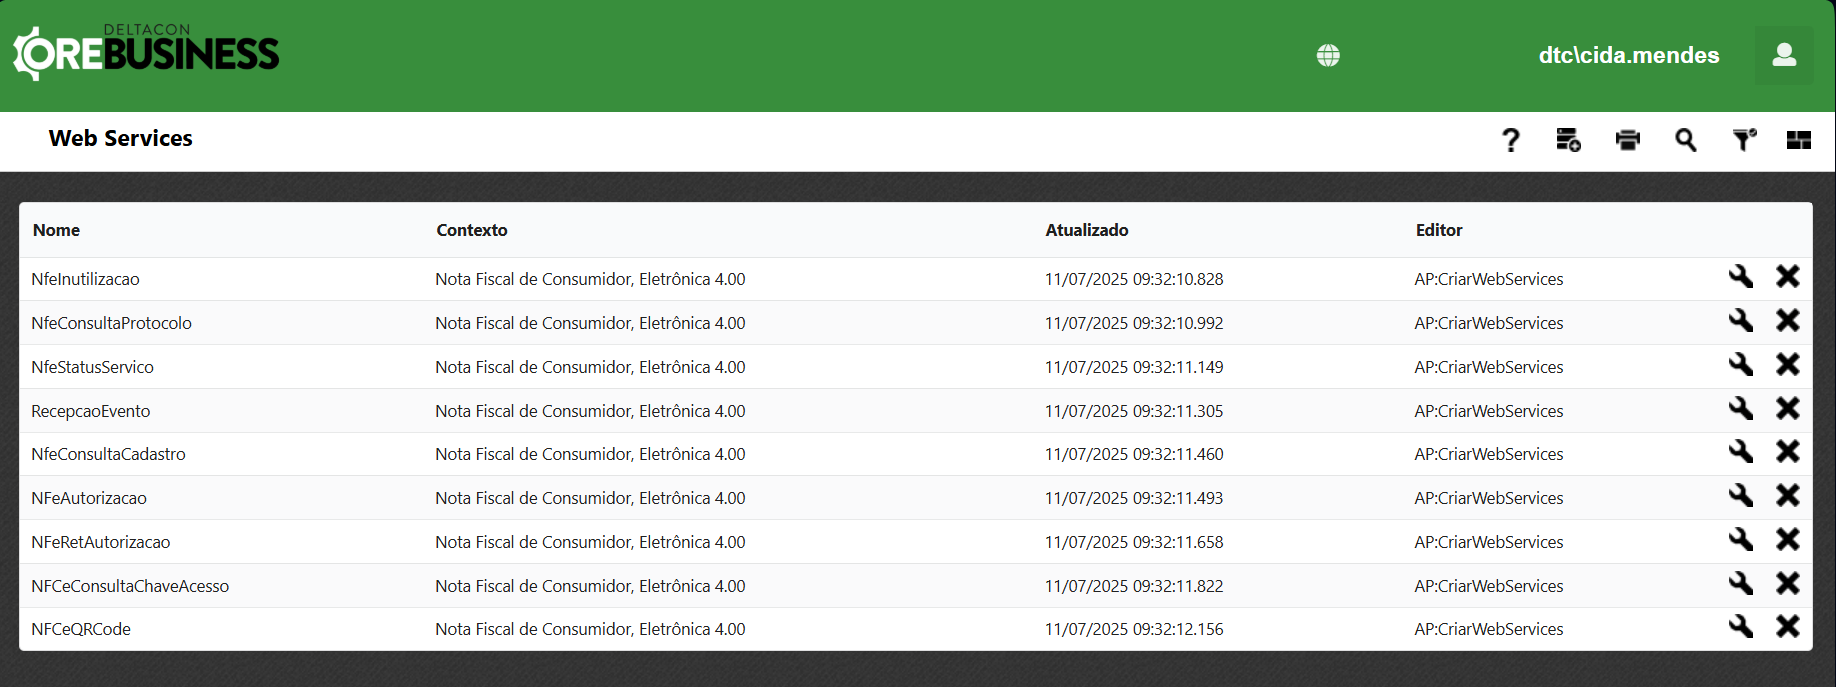Click the Atualizado column header
Viewport: 1836px width, 687px height.
[x=1086, y=230]
